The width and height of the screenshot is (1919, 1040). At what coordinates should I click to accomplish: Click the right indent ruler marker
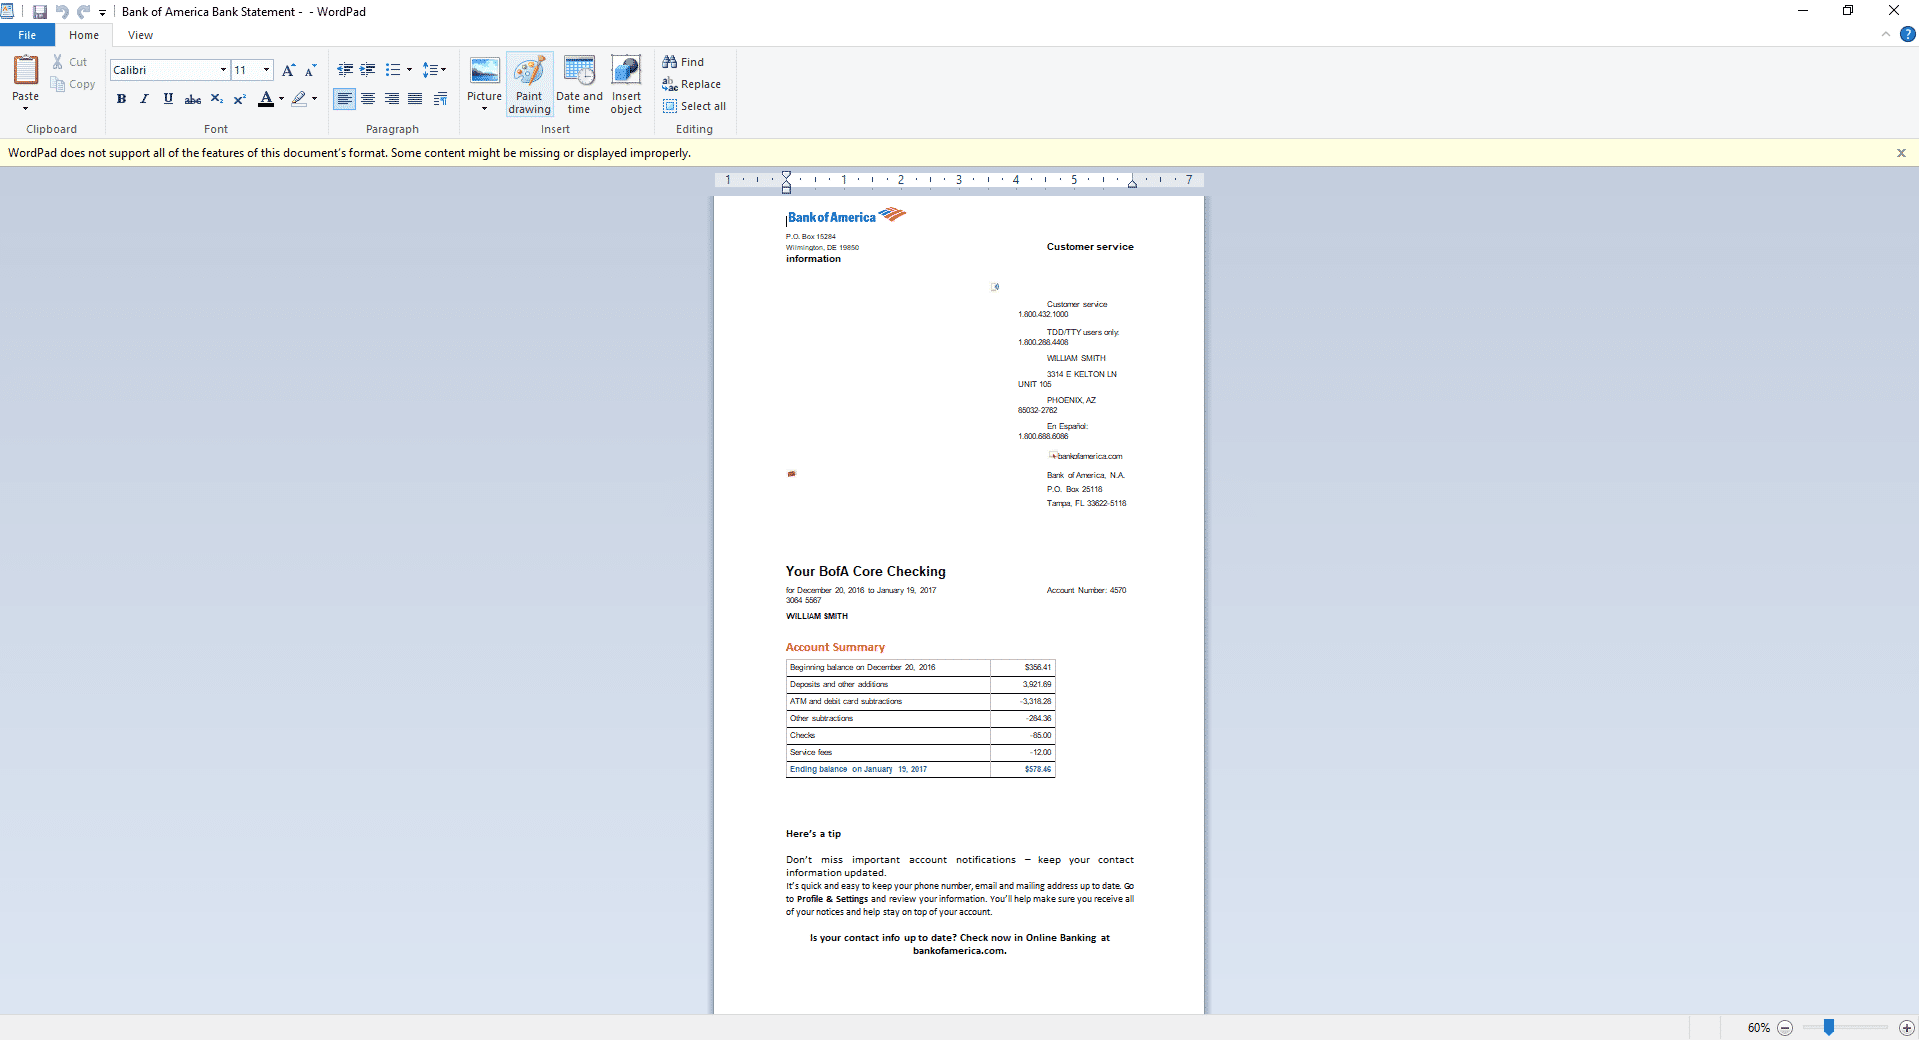(x=1132, y=183)
